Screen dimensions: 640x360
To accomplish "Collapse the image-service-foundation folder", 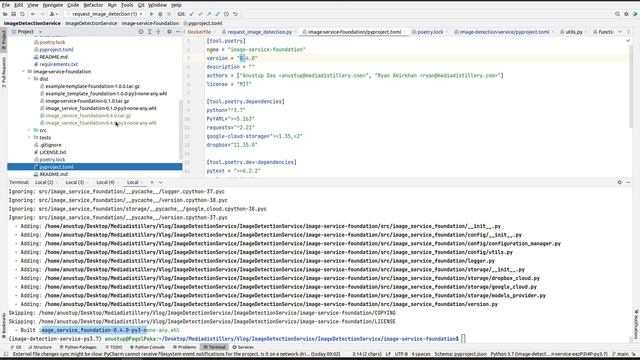I will 24,71.
